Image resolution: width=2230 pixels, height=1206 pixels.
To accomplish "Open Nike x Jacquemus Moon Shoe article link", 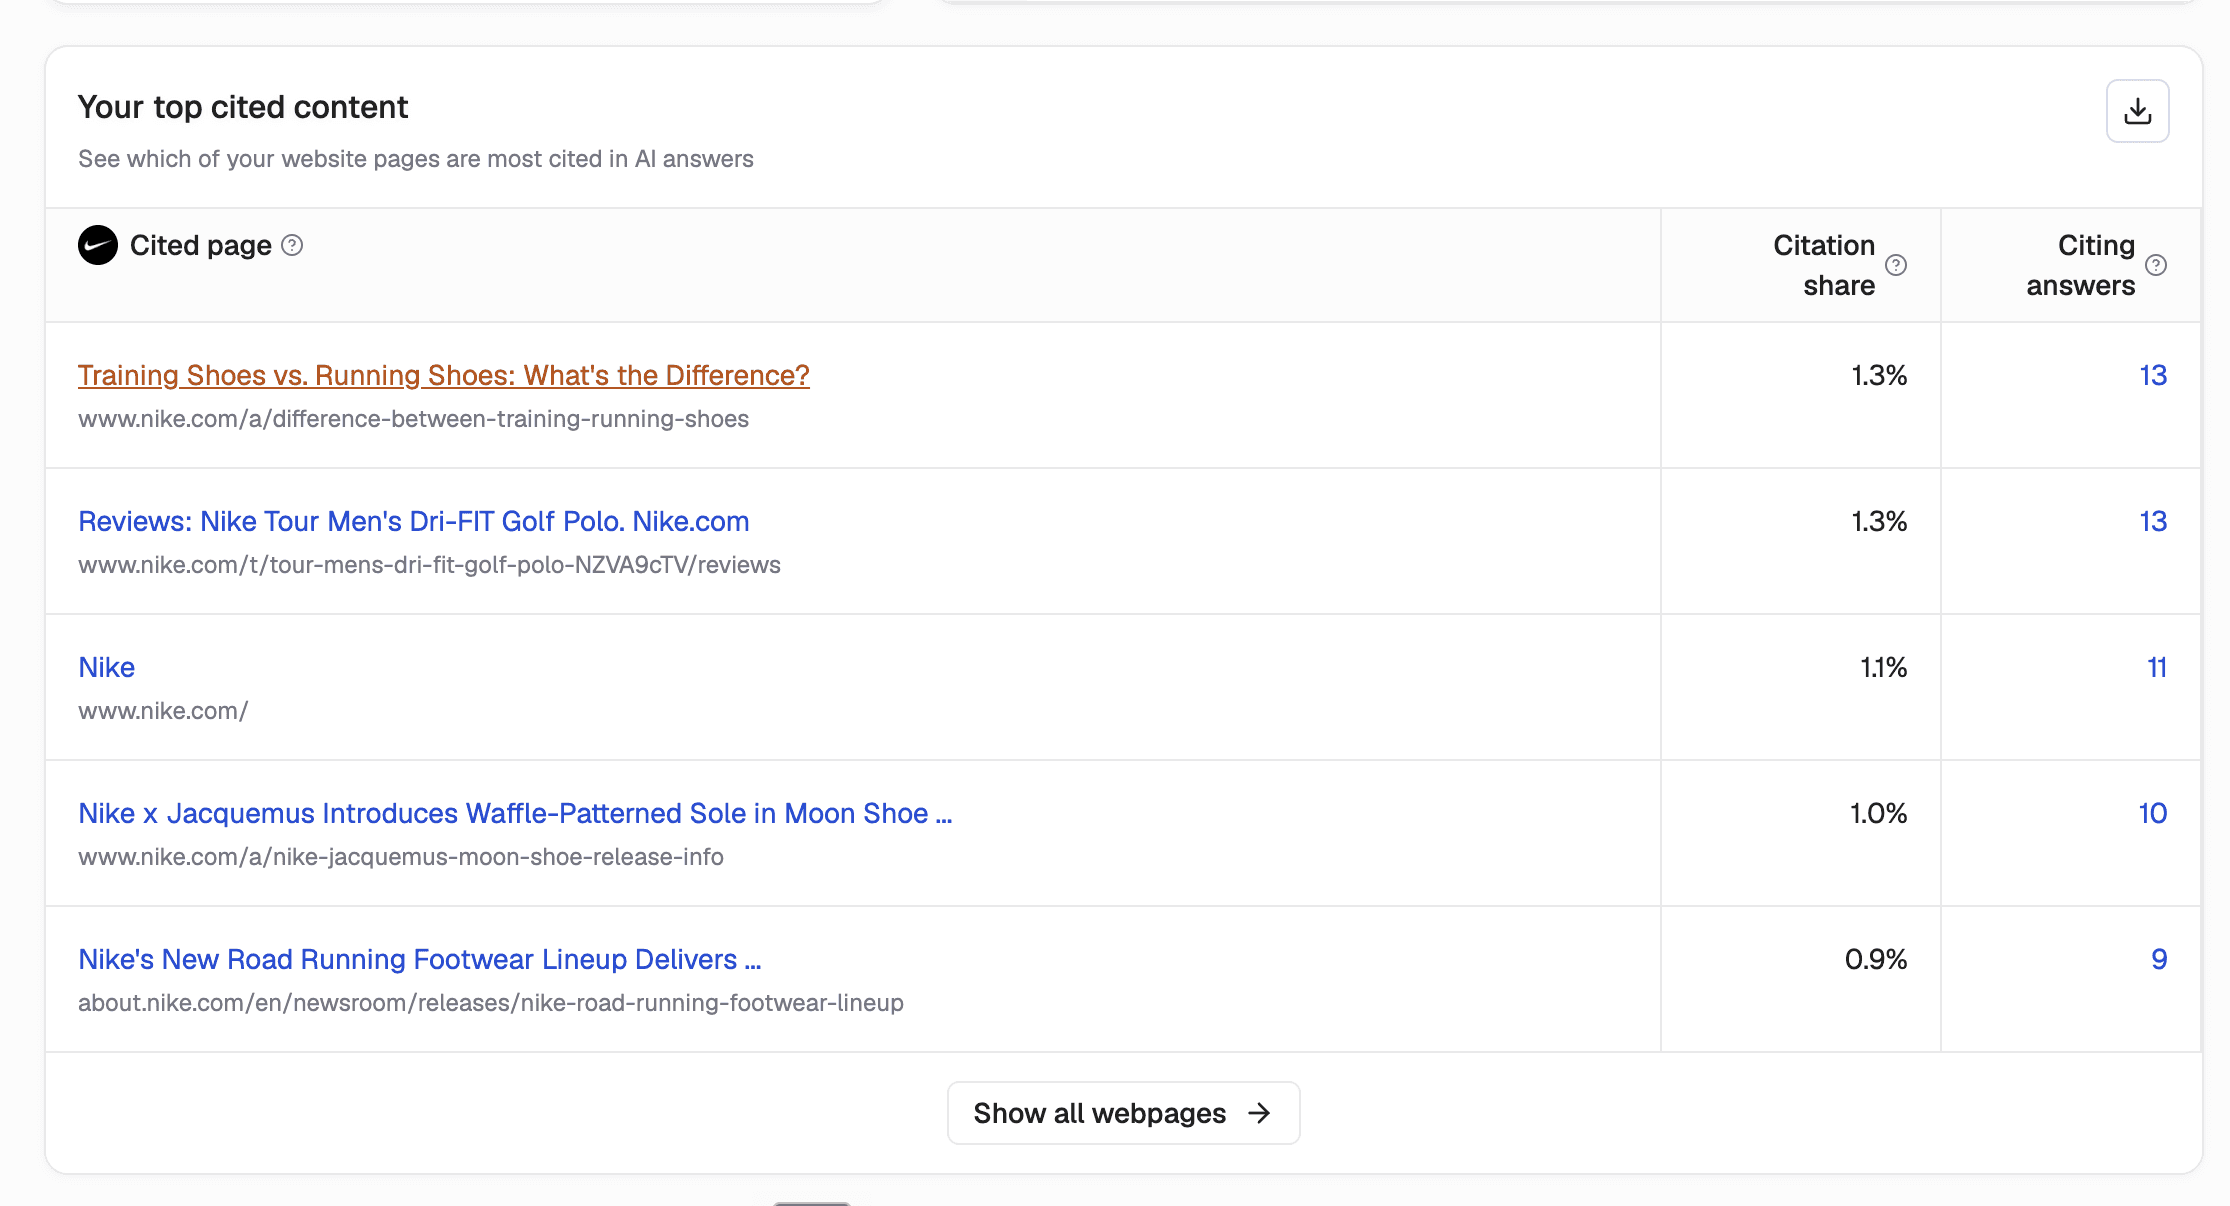I will (515, 813).
